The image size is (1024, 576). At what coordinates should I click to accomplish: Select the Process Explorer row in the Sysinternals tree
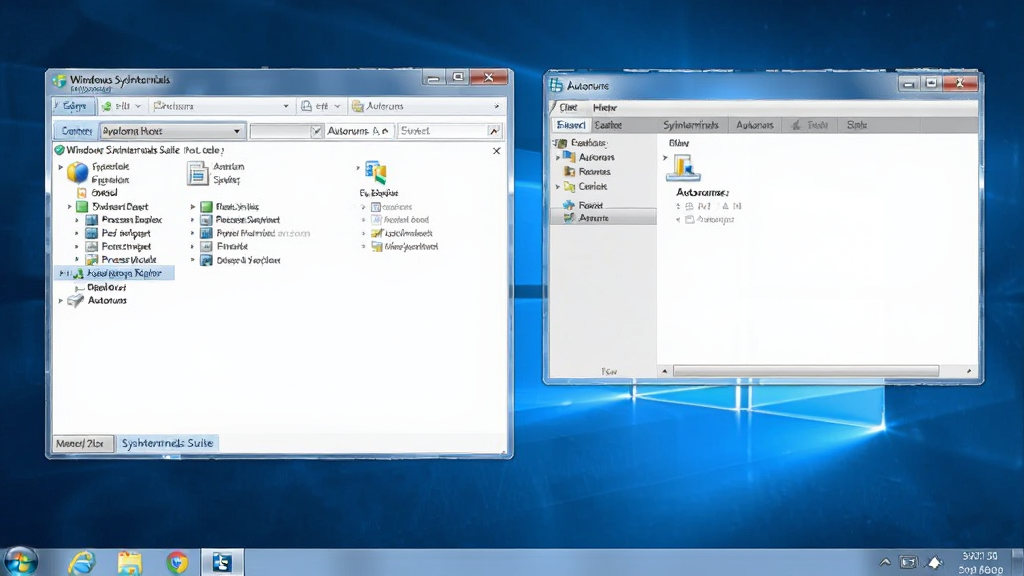click(x=124, y=220)
